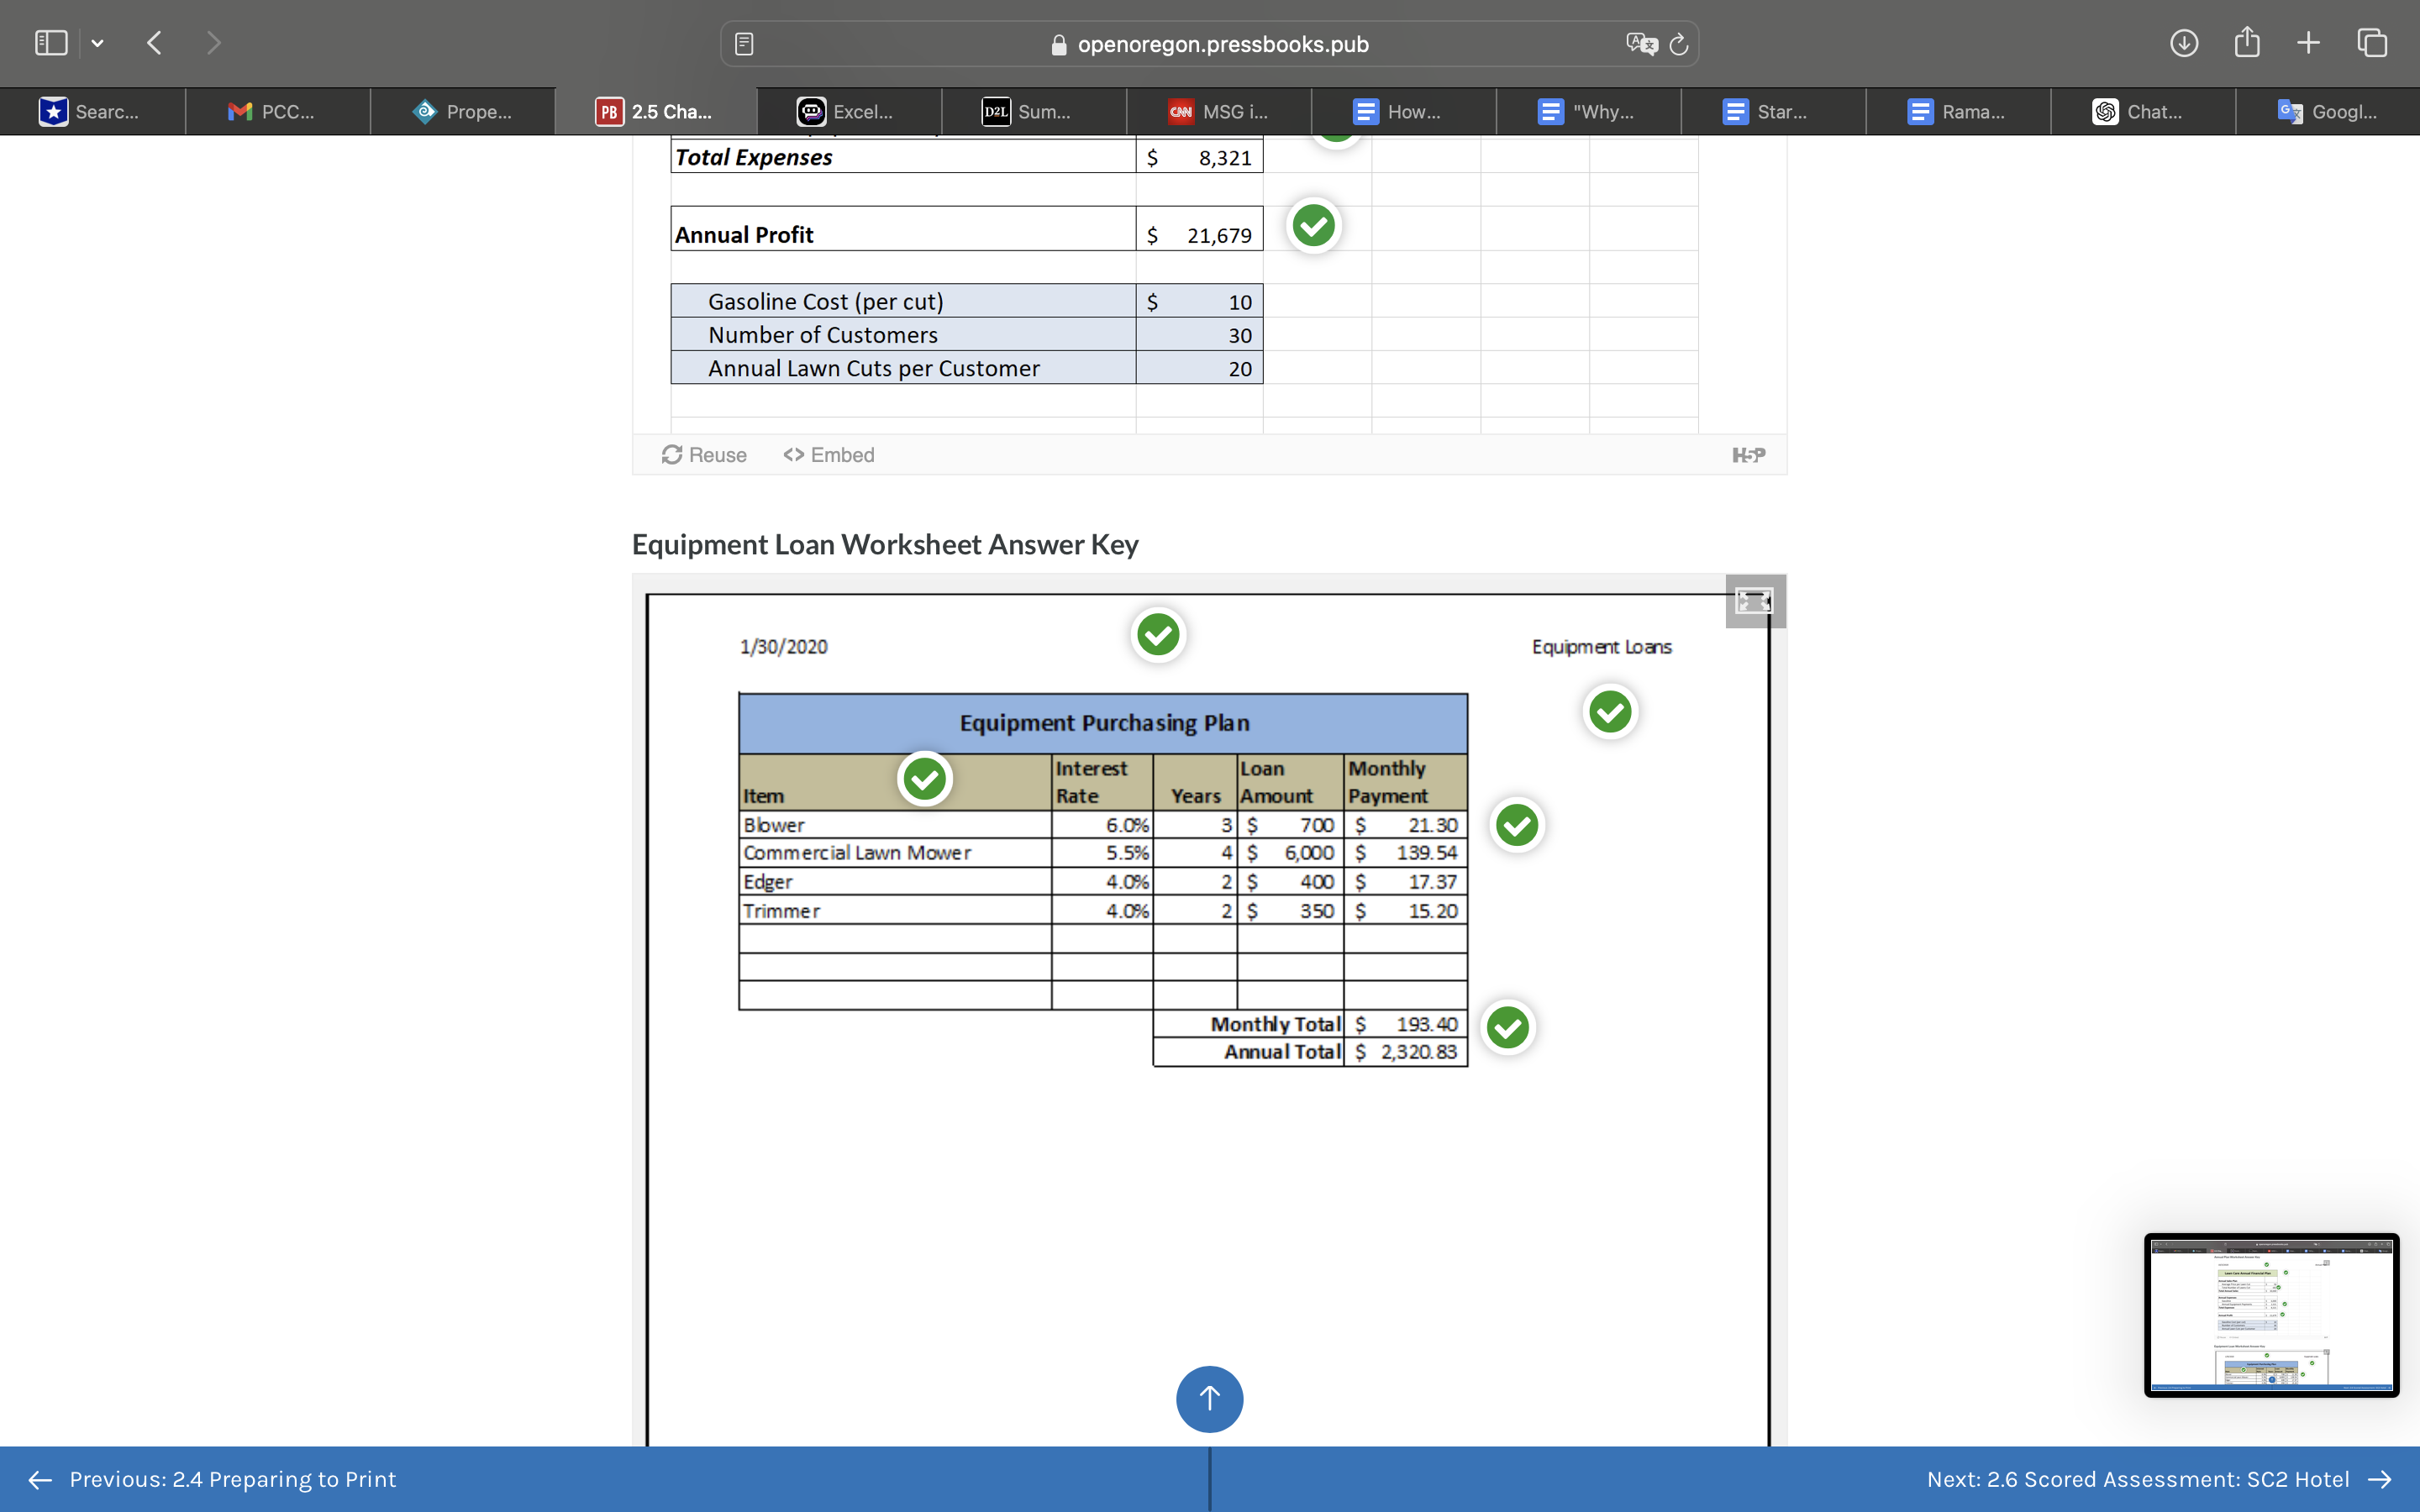Click the Embed link

tap(827, 454)
